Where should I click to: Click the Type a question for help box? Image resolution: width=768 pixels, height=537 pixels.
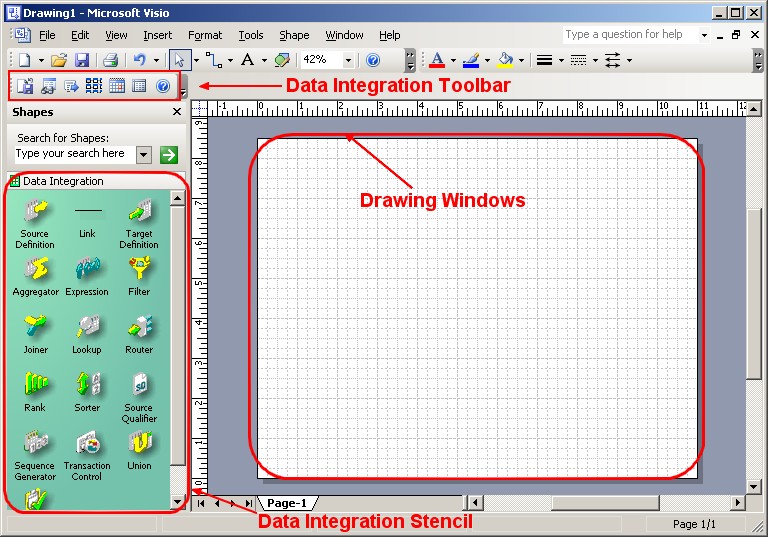click(x=630, y=34)
